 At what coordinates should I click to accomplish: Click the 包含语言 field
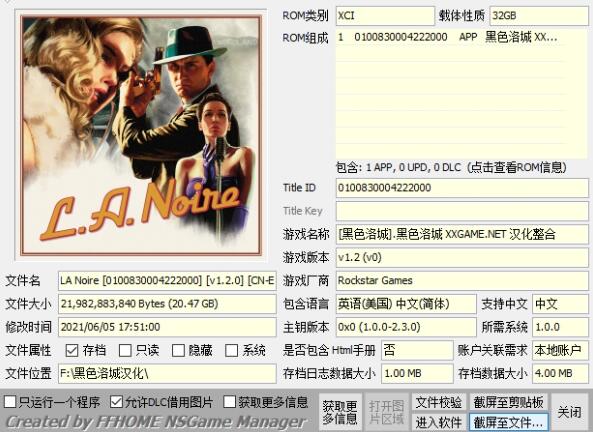[x=406, y=304]
